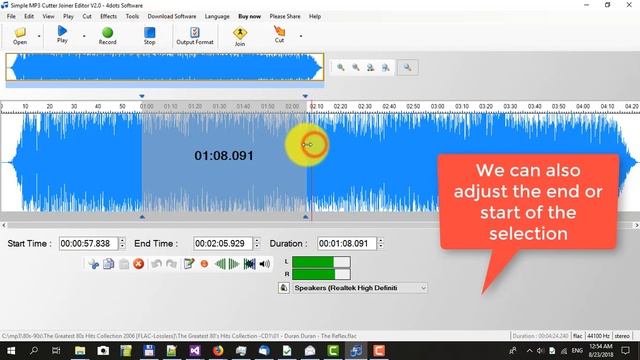Click inside the Start Time input field

[x=89, y=244]
